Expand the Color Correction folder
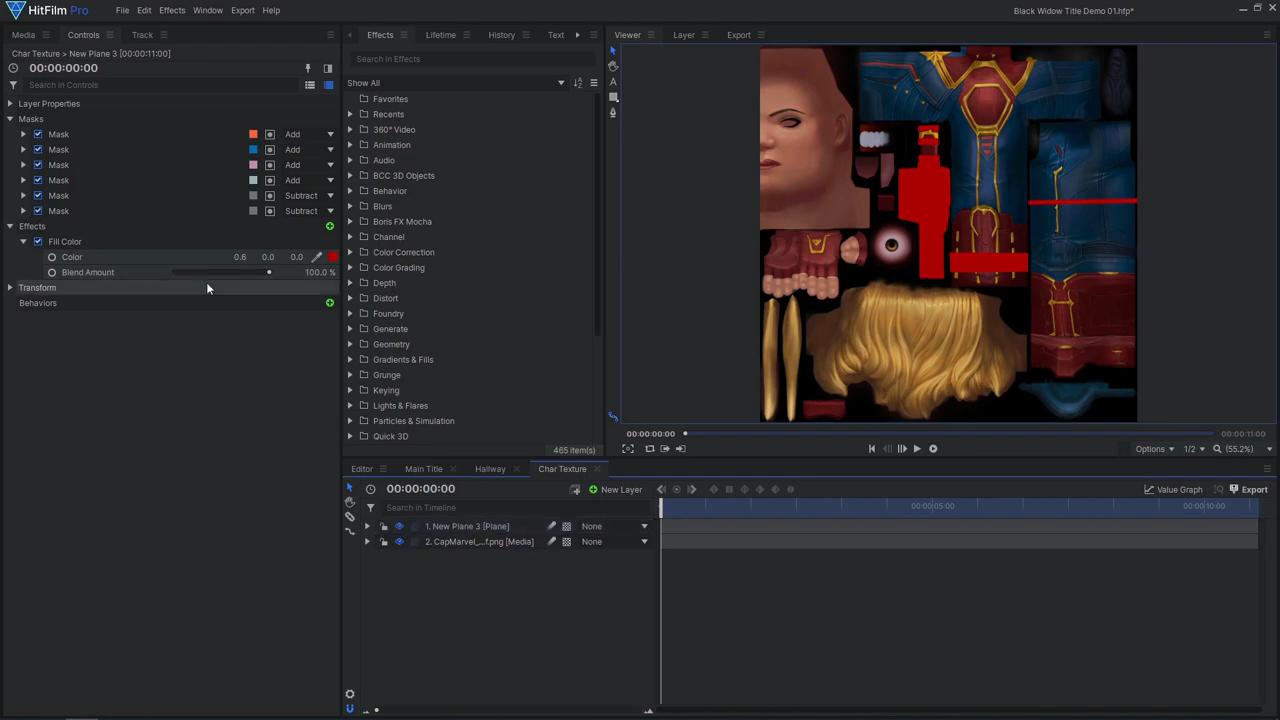Screen dimensions: 1280x720 350,252
